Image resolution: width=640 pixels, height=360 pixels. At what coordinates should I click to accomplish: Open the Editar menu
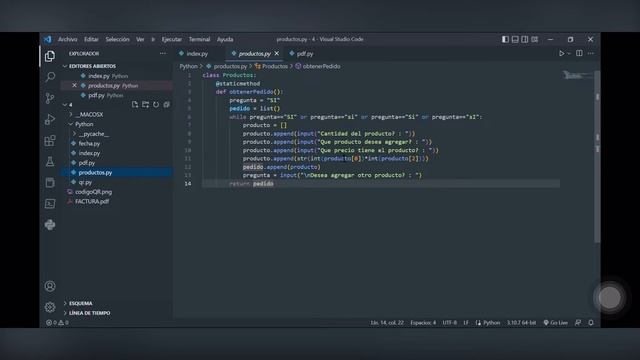pos(91,39)
